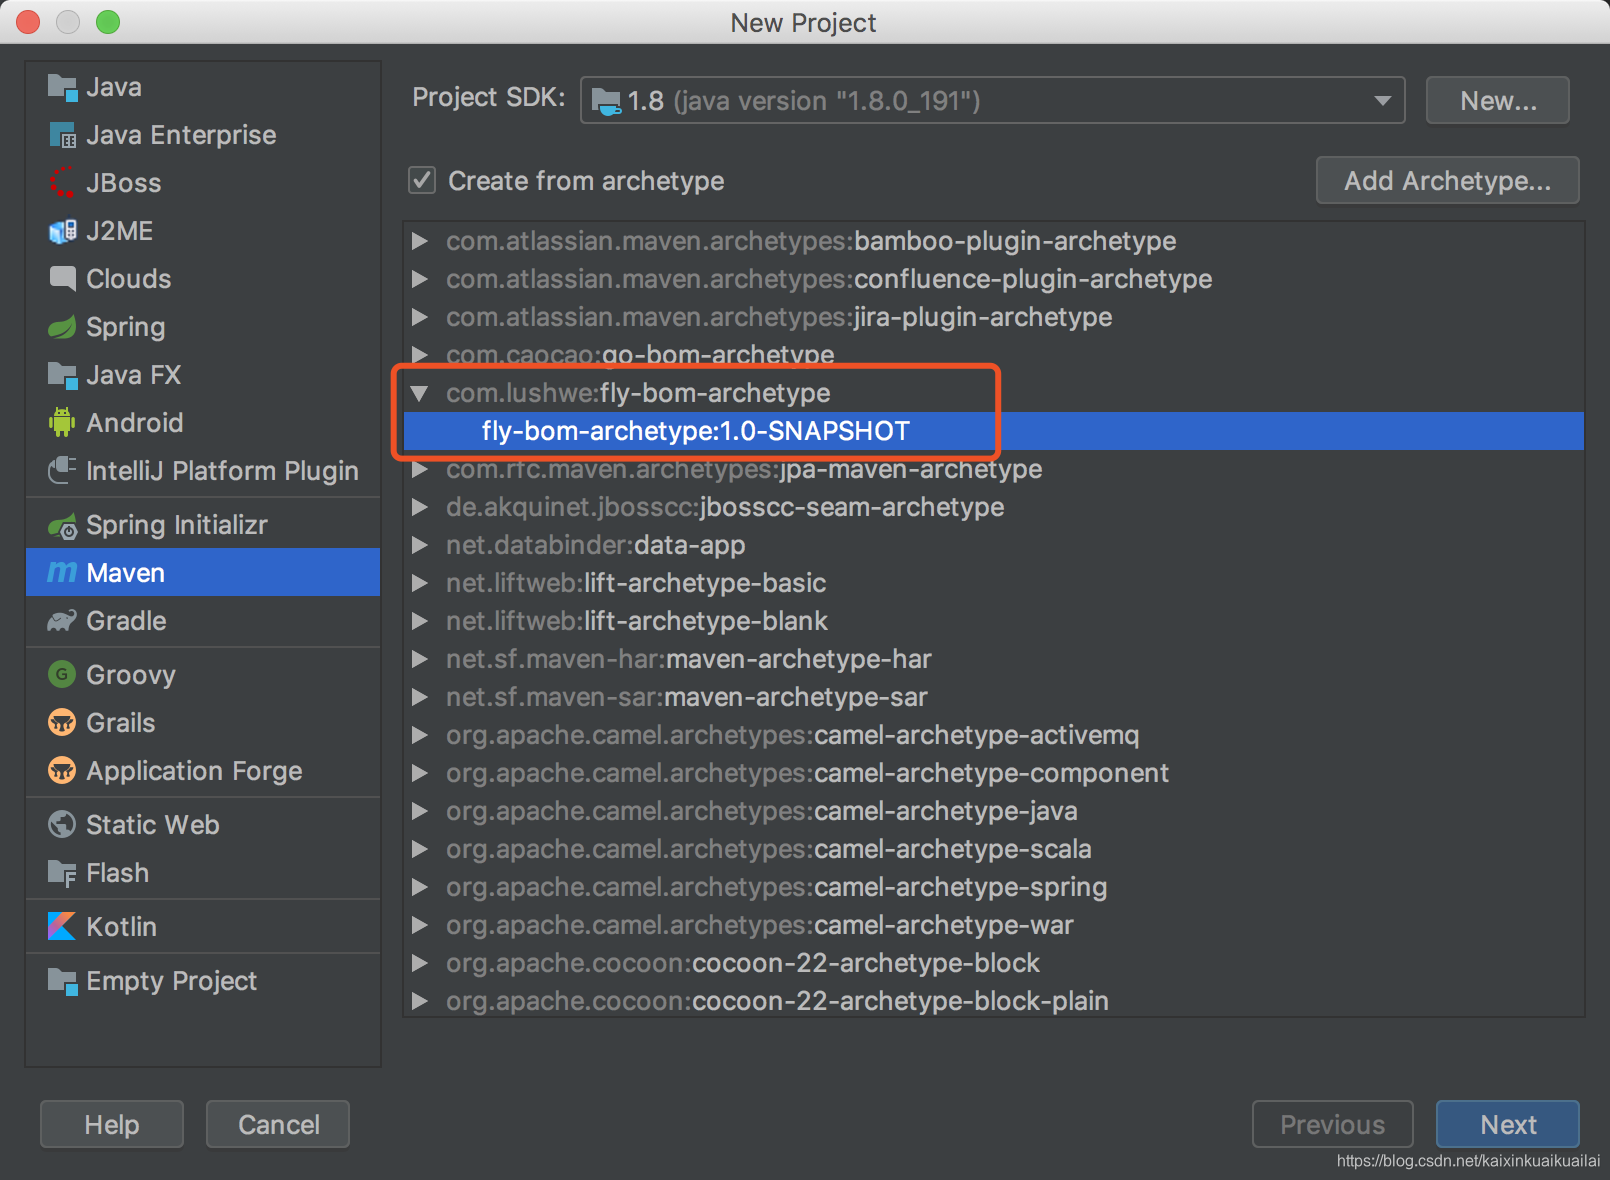Click the Next button
Screen dimensions: 1610x1180
[1507, 1124]
